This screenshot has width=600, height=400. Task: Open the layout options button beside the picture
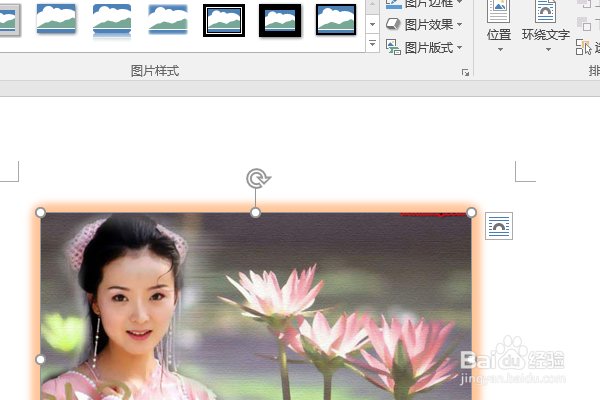499,226
